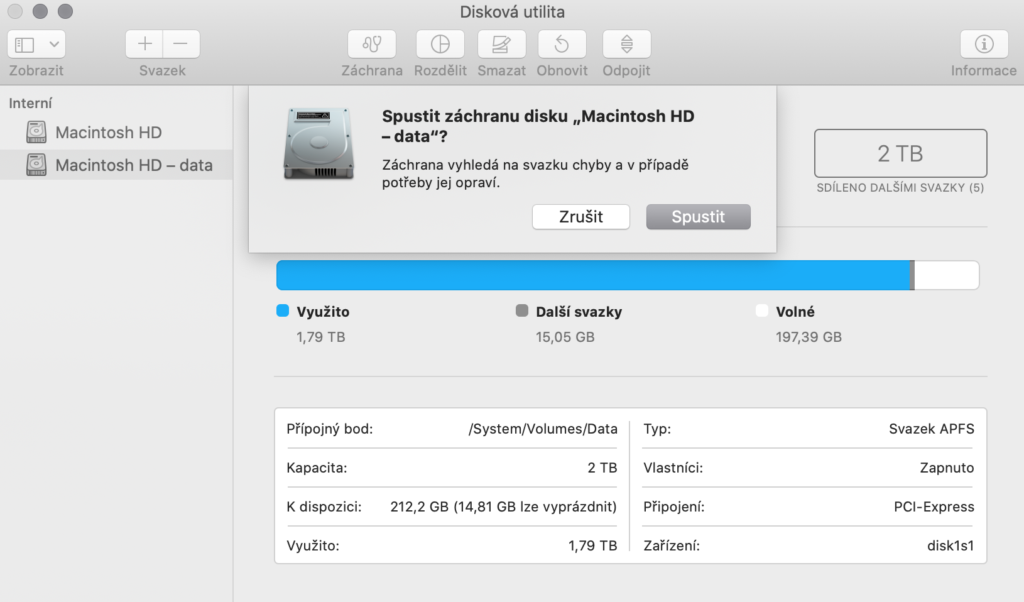The width and height of the screenshot is (1024, 602).
Task: Click the disk1s1 device value
Action: click(950, 546)
